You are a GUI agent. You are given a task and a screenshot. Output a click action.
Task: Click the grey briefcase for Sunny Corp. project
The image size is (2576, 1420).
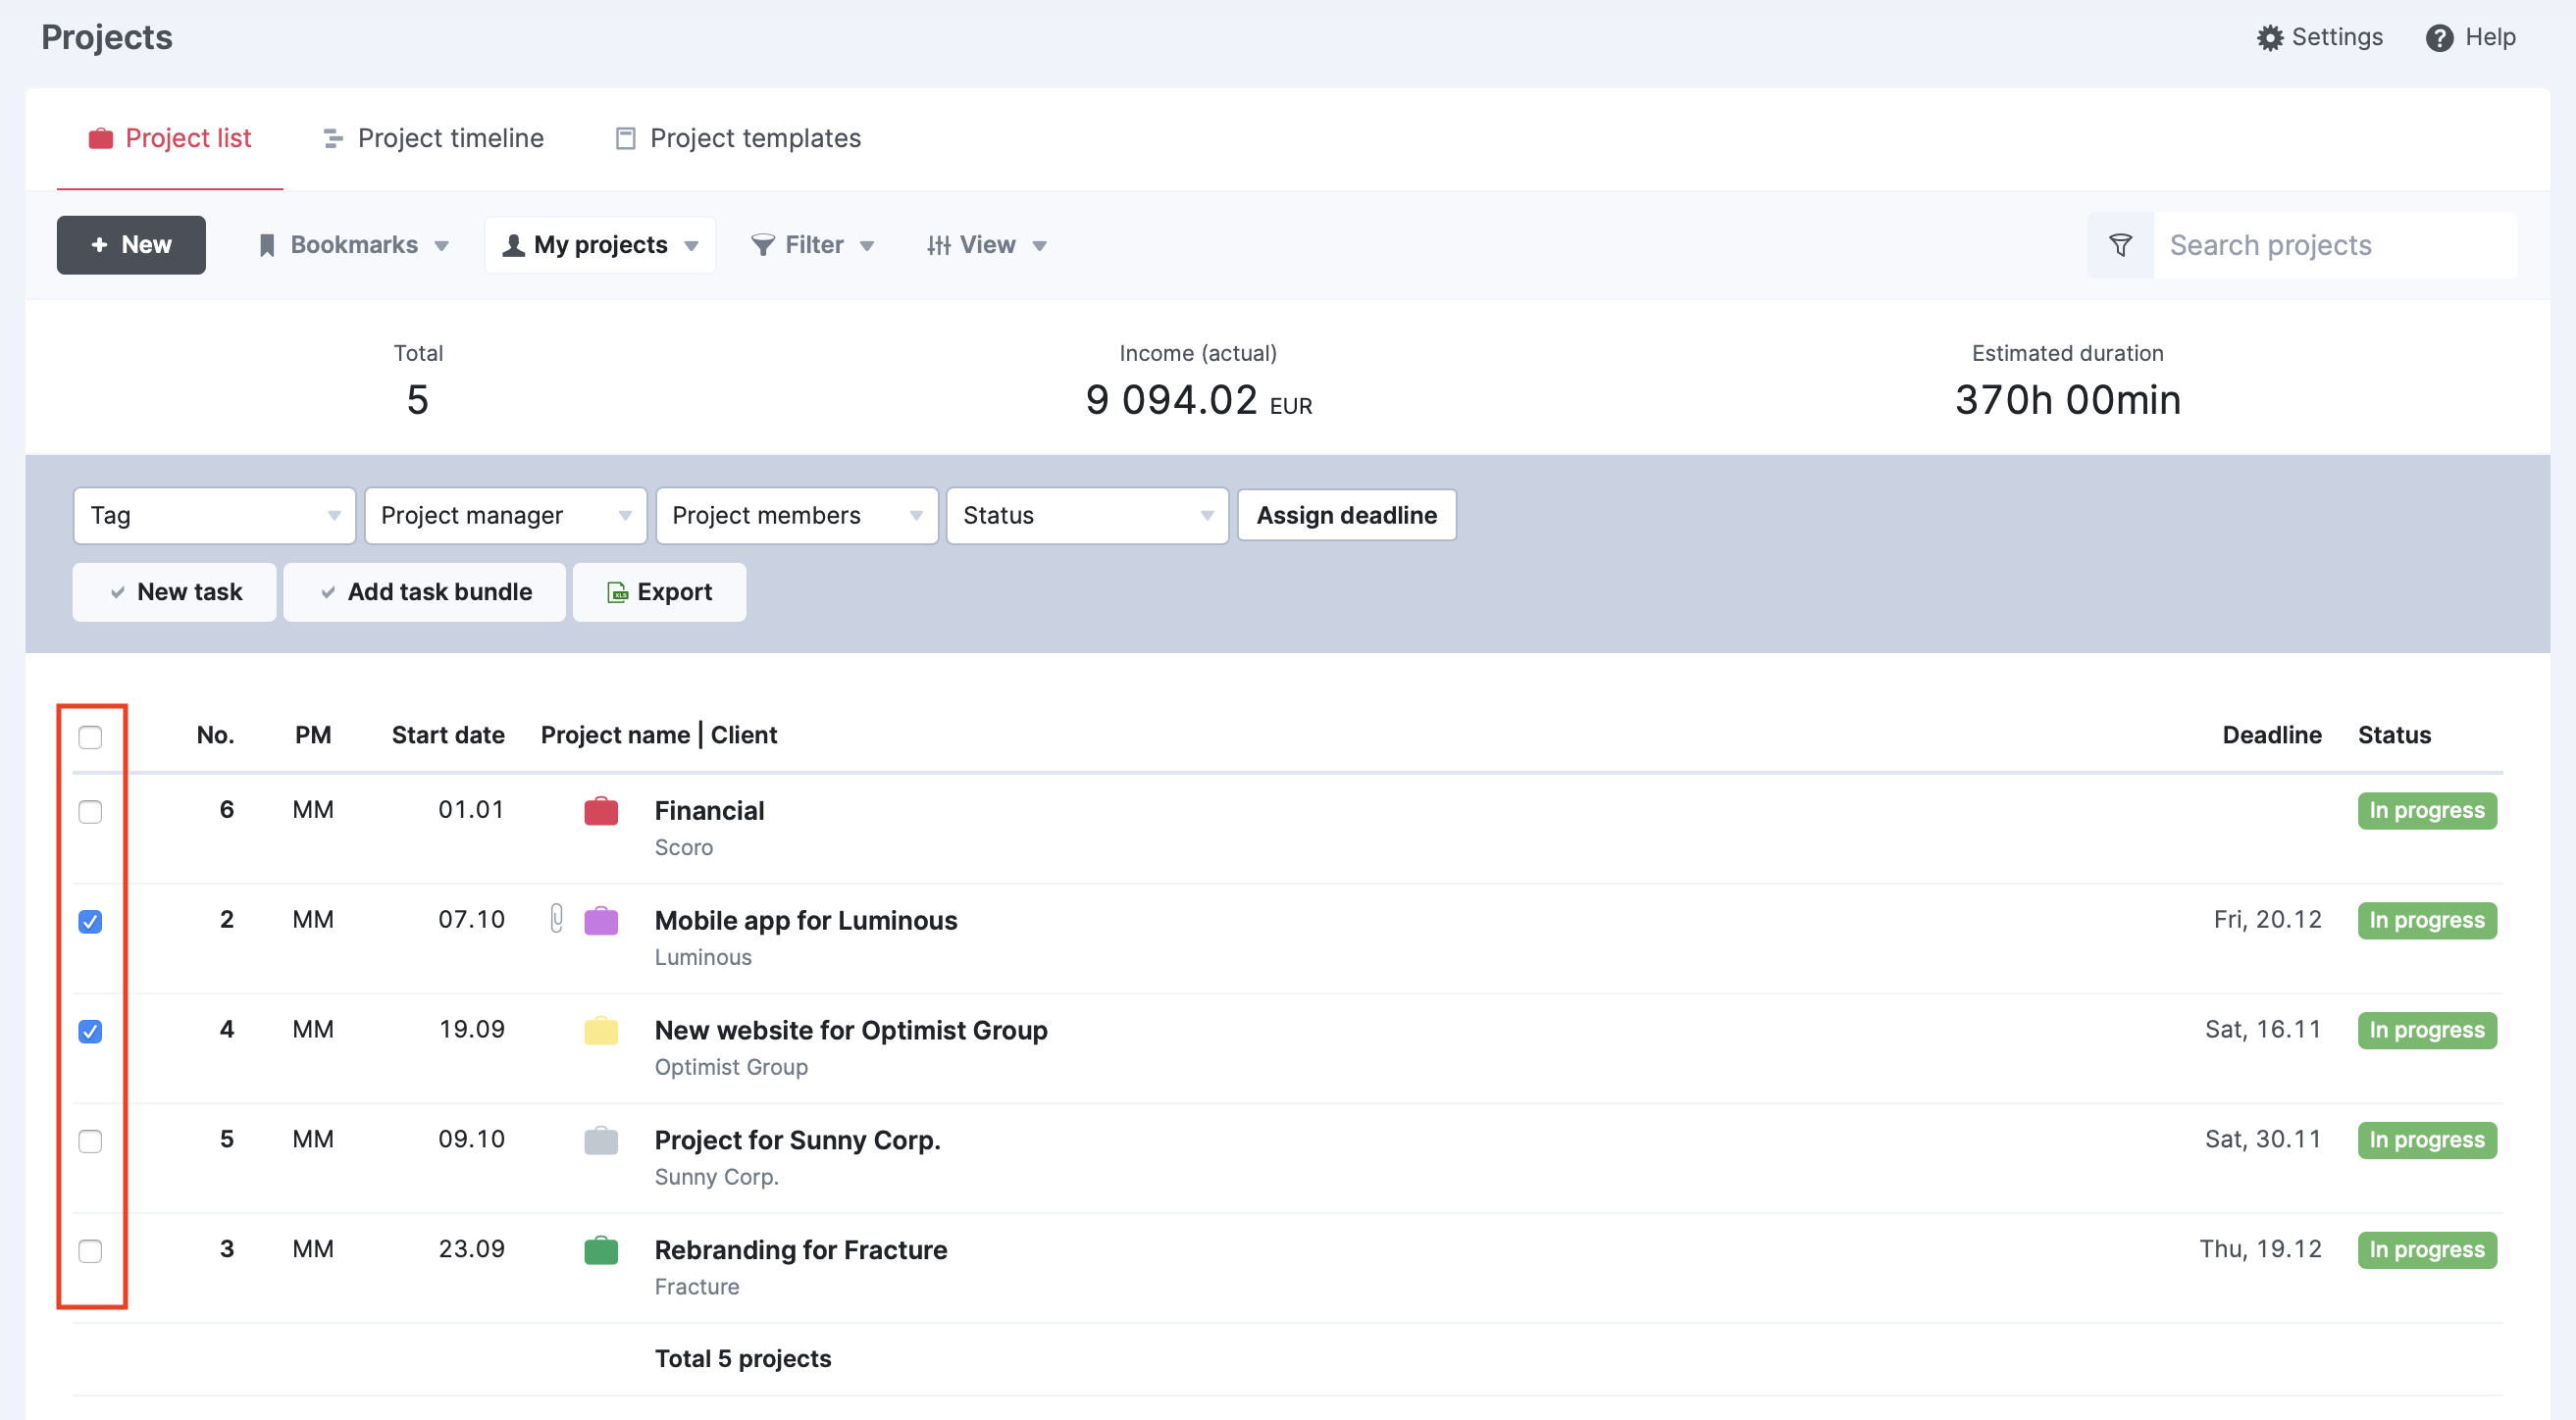tap(601, 1140)
